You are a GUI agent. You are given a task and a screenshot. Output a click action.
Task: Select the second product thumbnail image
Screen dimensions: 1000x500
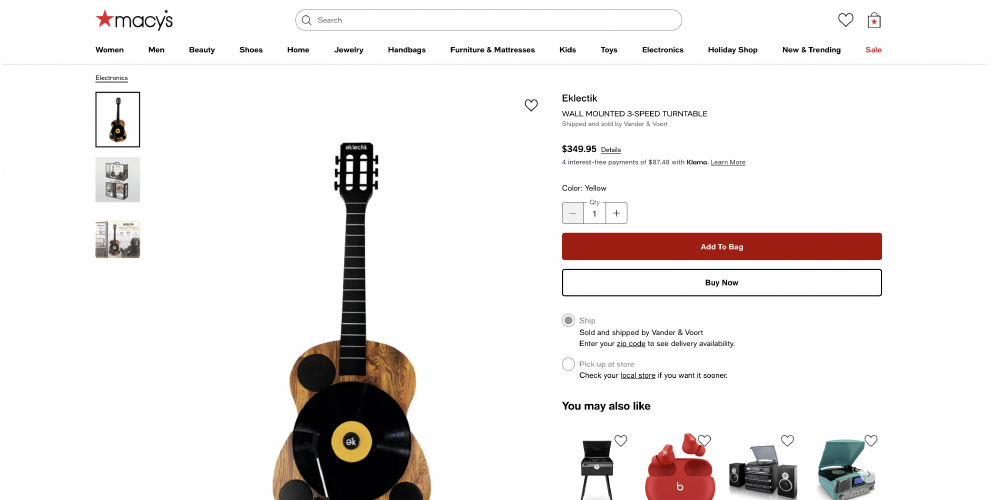[x=117, y=180]
